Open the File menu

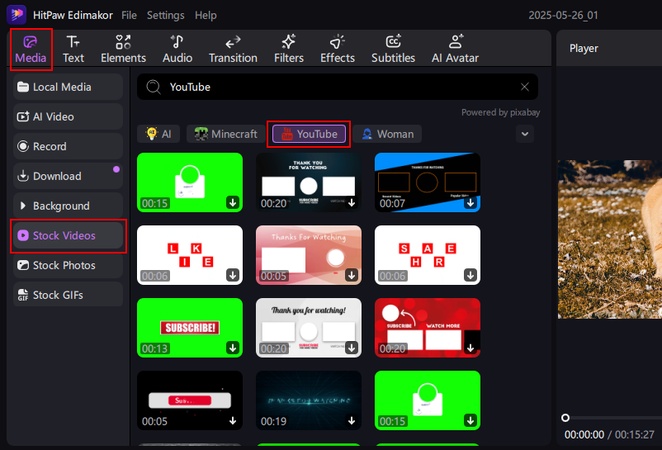129,15
